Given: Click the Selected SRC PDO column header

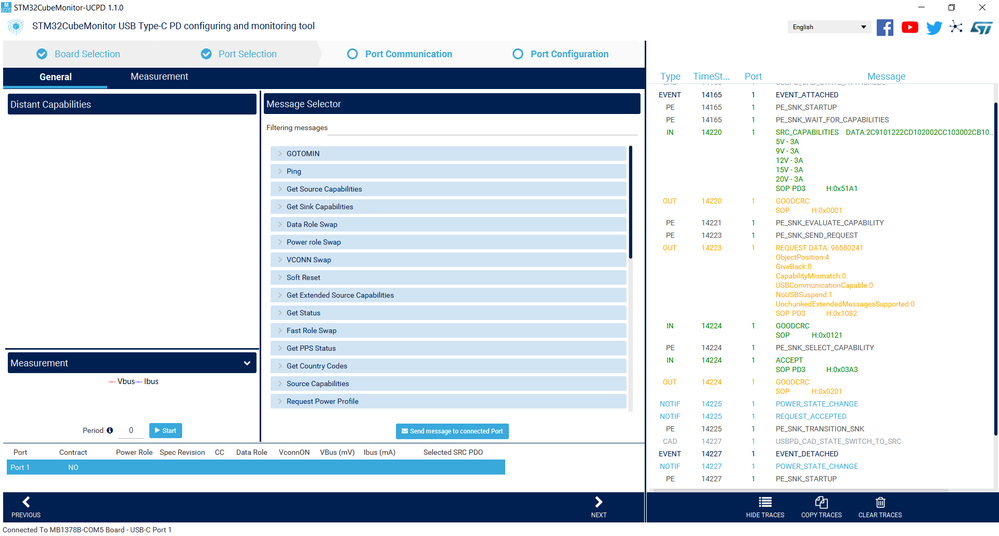Looking at the screenshot, I should coord(453,453).
